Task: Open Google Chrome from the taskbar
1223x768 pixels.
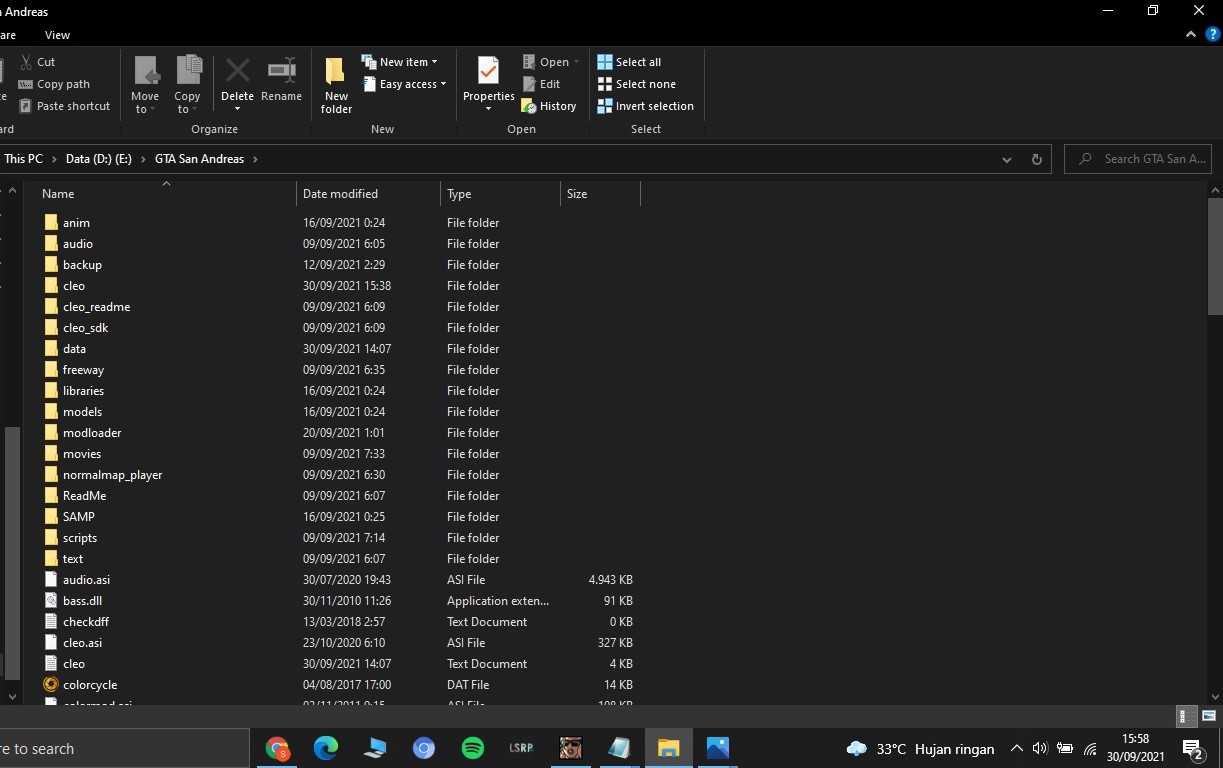Action: (278, 748)
